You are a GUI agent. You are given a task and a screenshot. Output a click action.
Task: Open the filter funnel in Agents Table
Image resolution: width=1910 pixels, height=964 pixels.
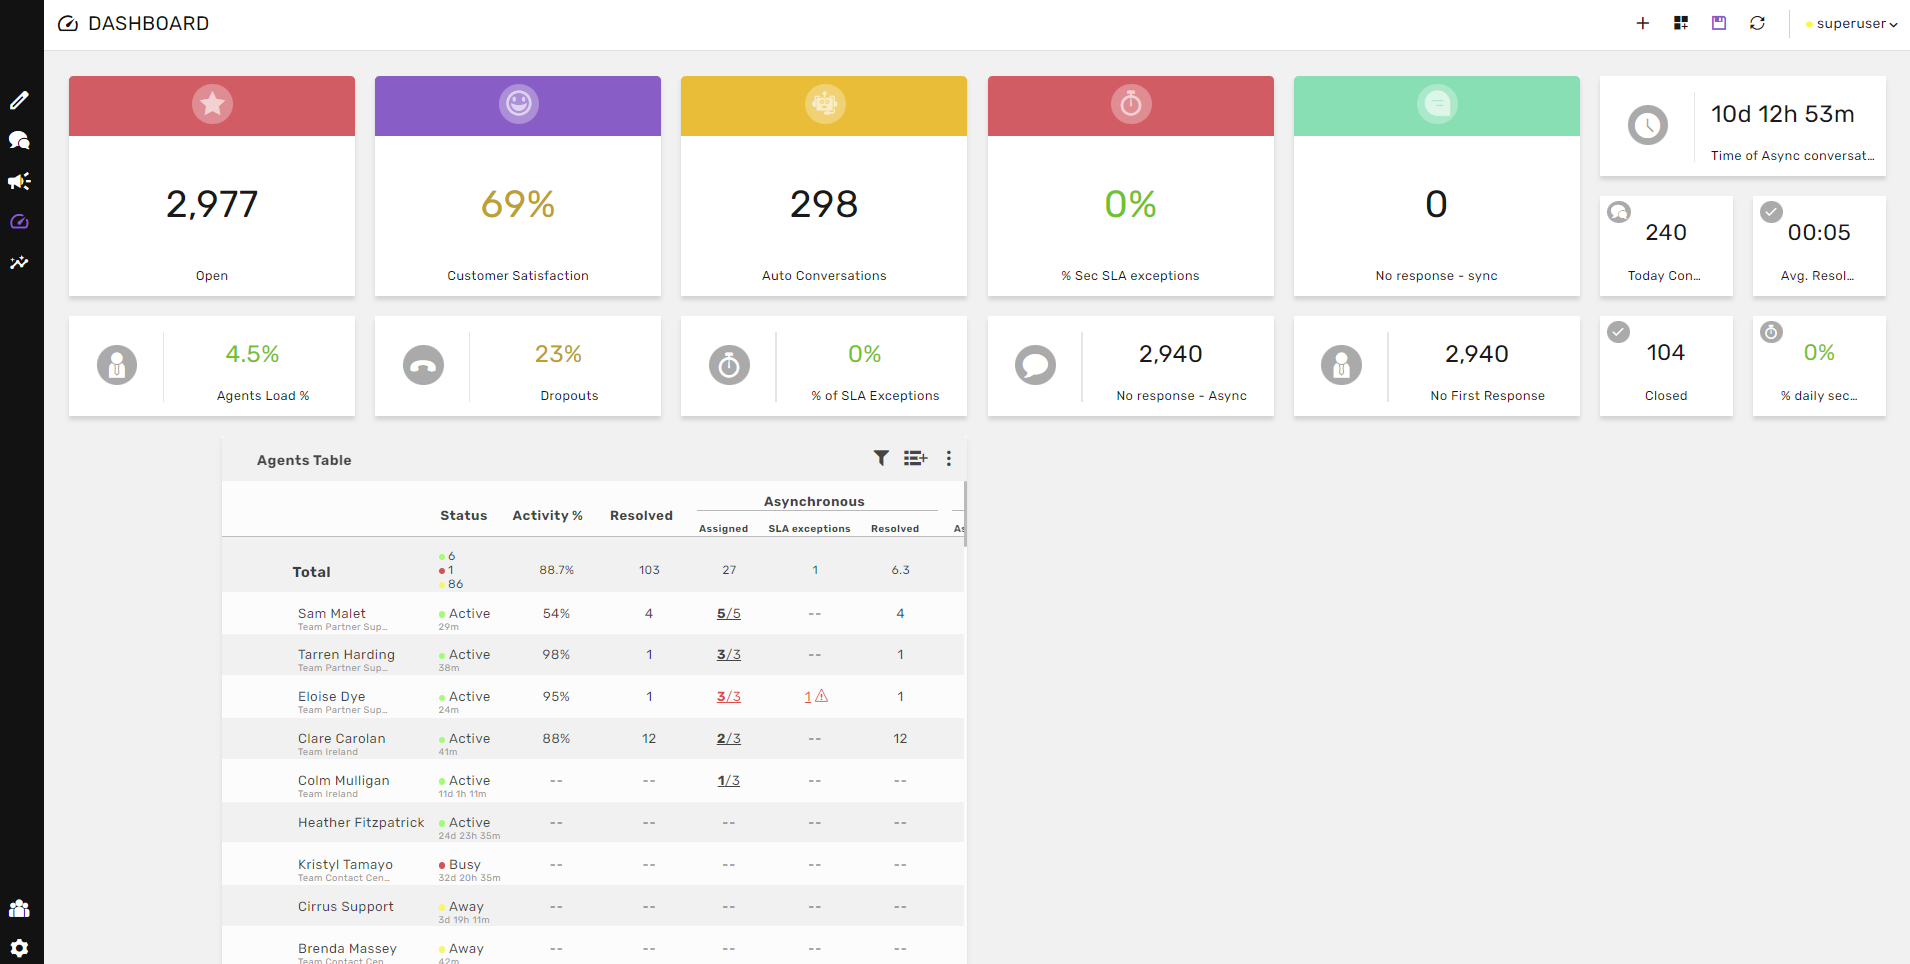[x=881, y=458]
